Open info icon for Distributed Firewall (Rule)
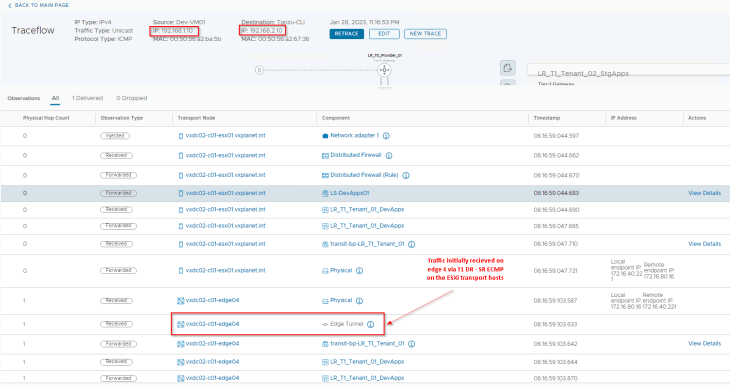This screenshot has width=730, height=385. 406,176
